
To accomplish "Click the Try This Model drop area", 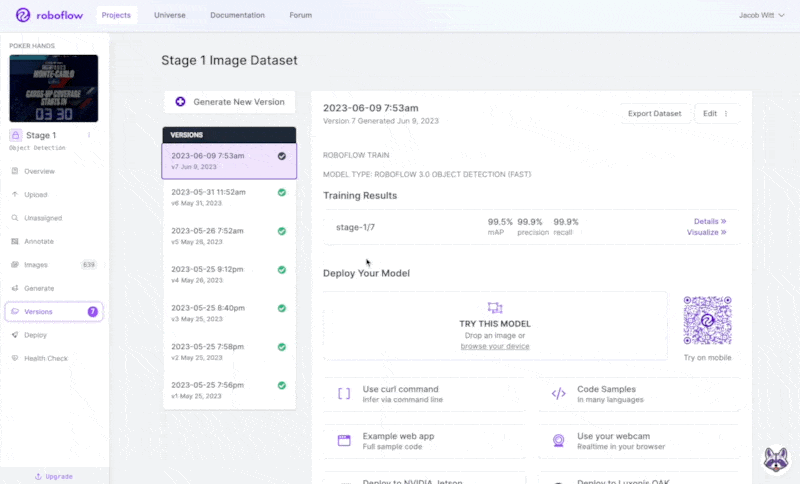I will pyautogui.click(x=495, y=326).
